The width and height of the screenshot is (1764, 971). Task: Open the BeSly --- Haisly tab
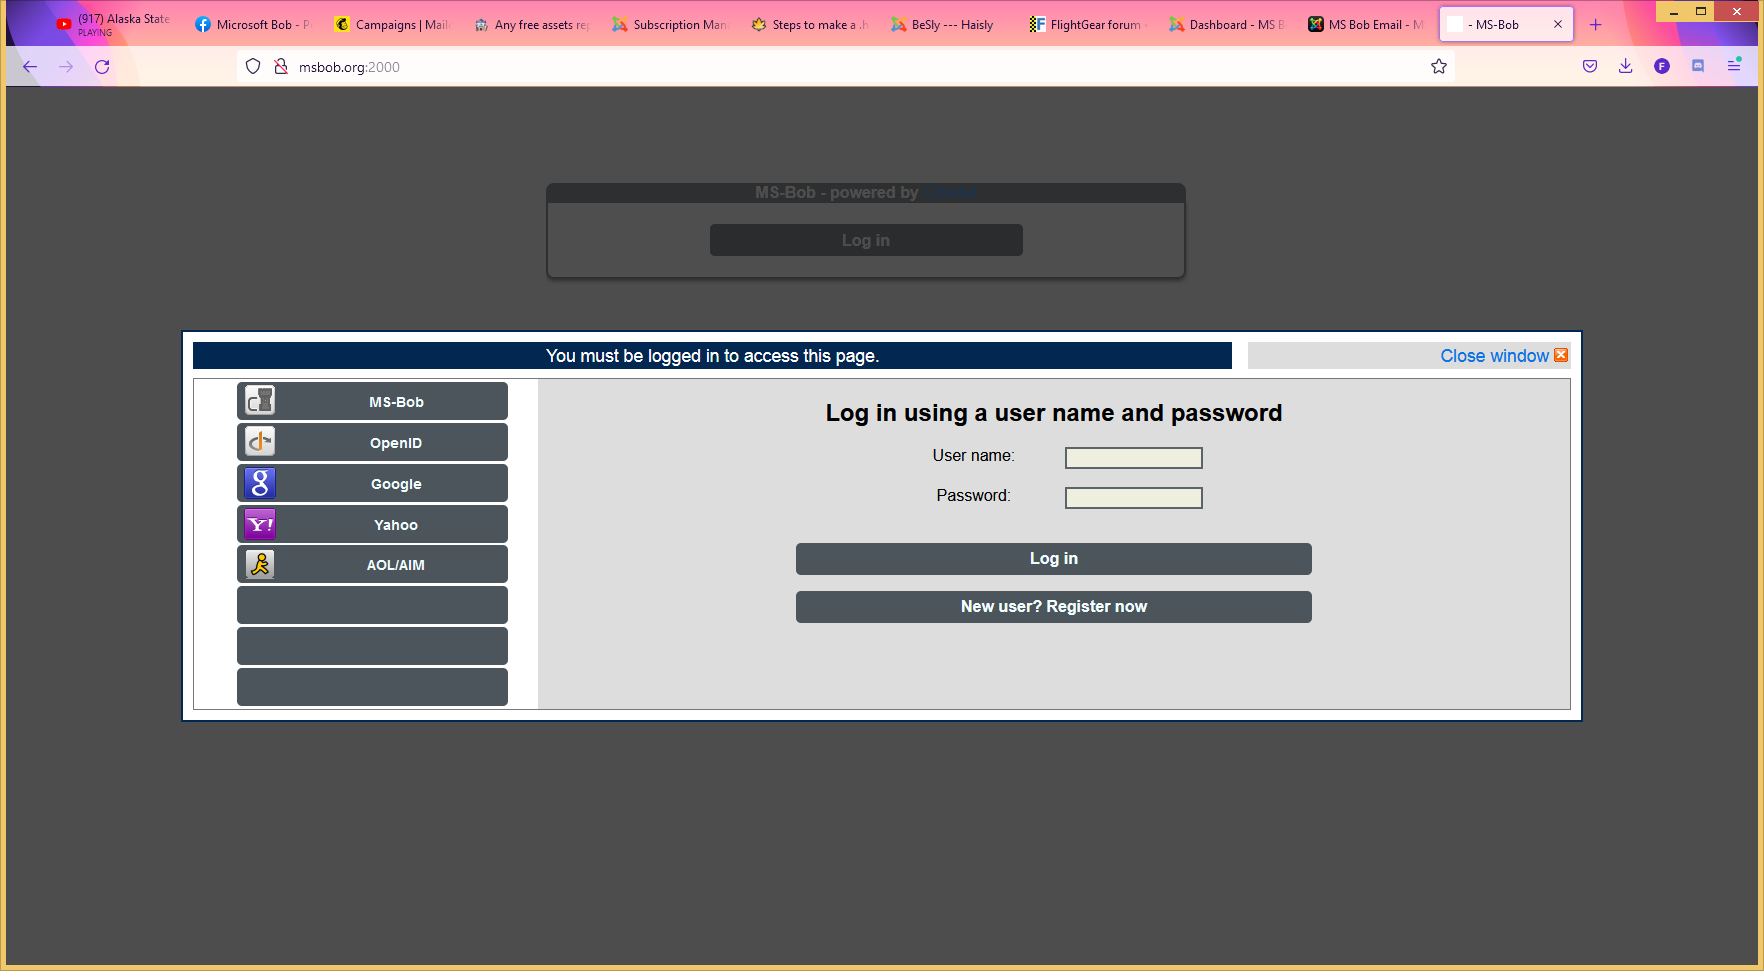coord(948,25)
